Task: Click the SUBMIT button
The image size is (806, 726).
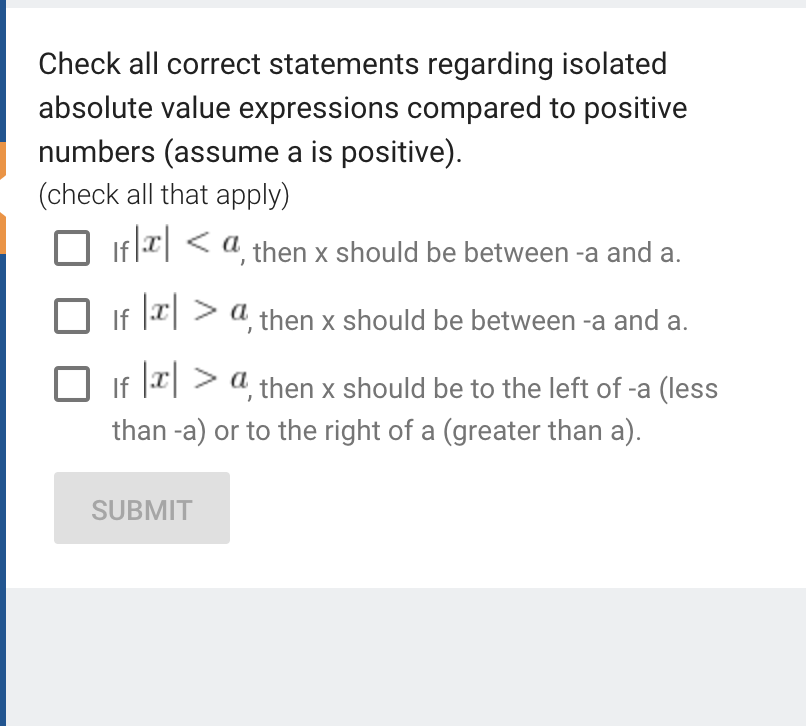Action: (x=141, y=508)
